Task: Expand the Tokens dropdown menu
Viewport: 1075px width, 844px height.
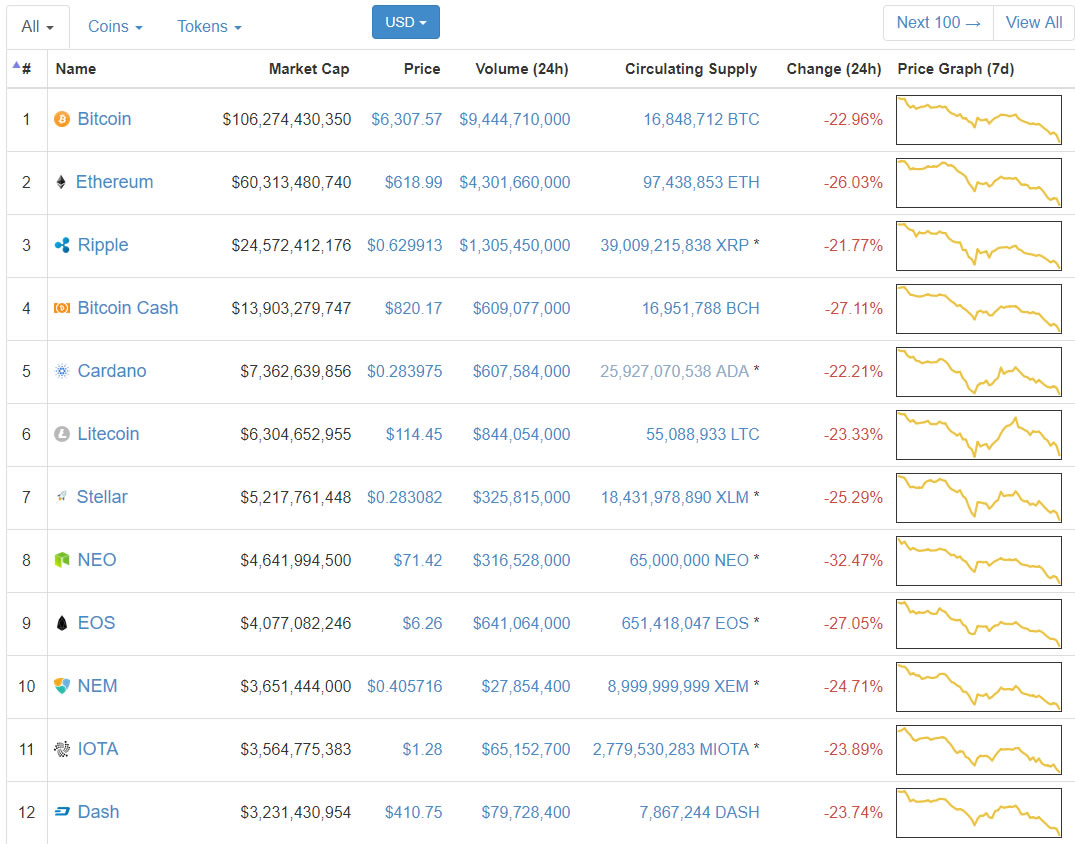Action: click(x=208, y=26)
